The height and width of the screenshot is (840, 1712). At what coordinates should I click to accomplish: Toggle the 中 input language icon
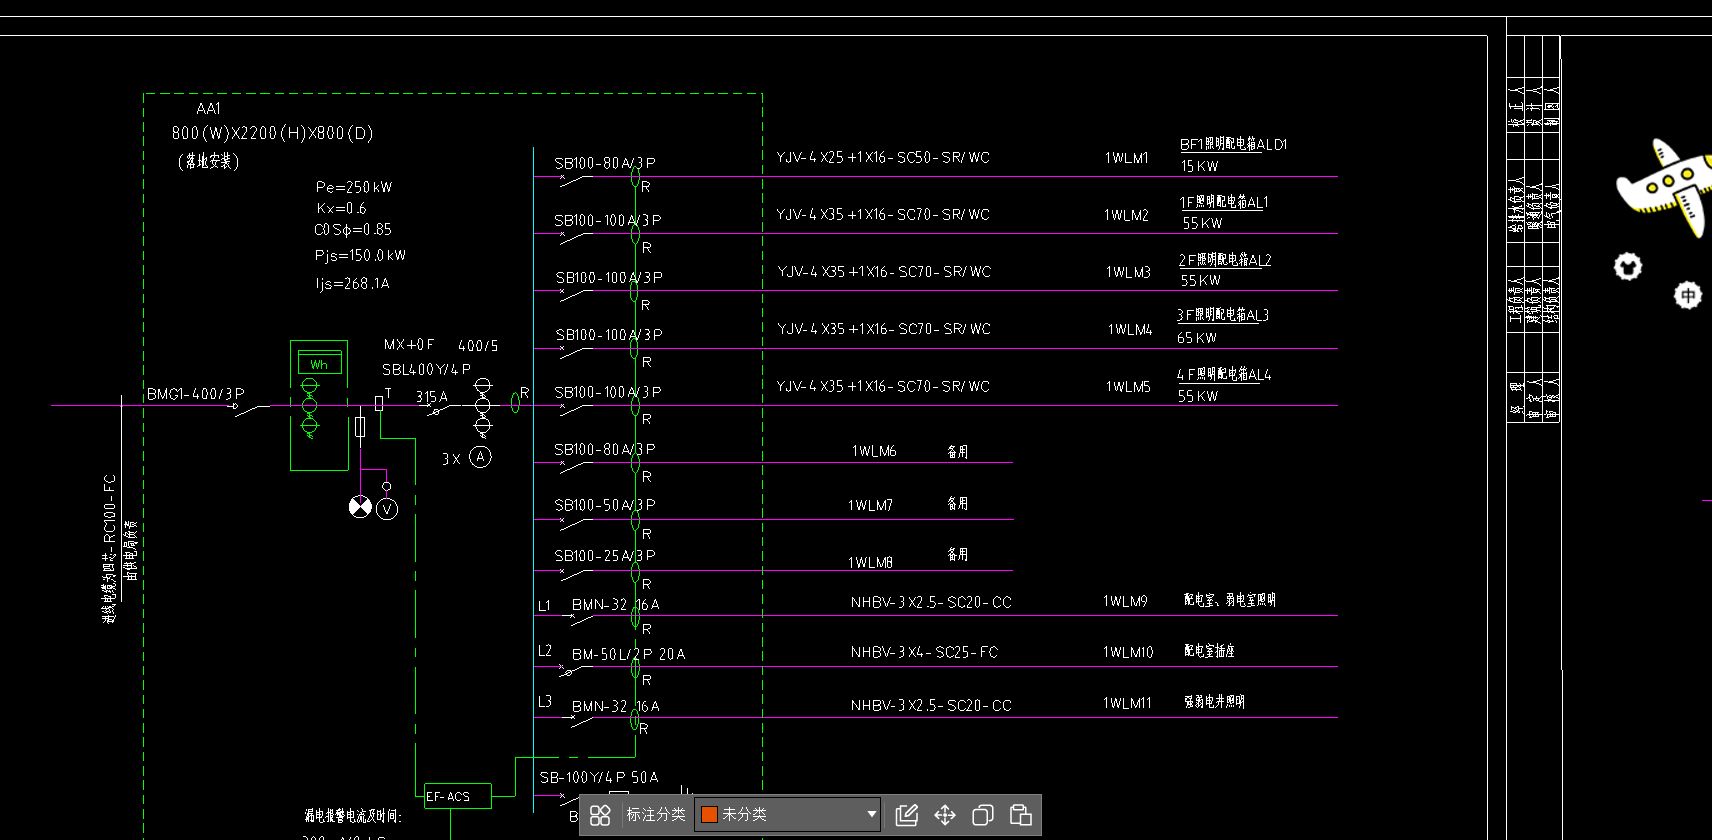tap(1688, 295)
